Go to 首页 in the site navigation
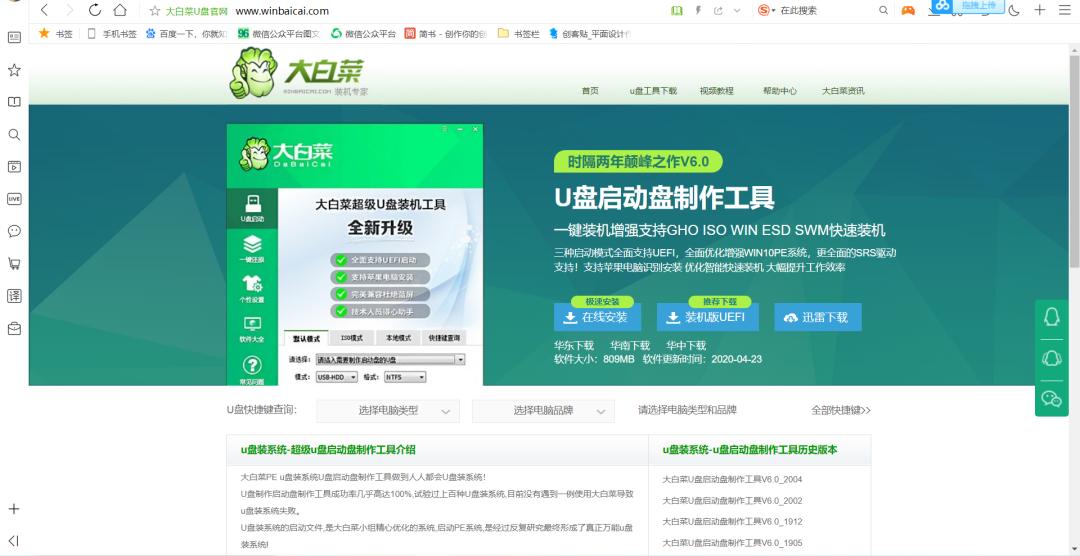This screenshot has height=556, width=1080. tap(590, 90)
